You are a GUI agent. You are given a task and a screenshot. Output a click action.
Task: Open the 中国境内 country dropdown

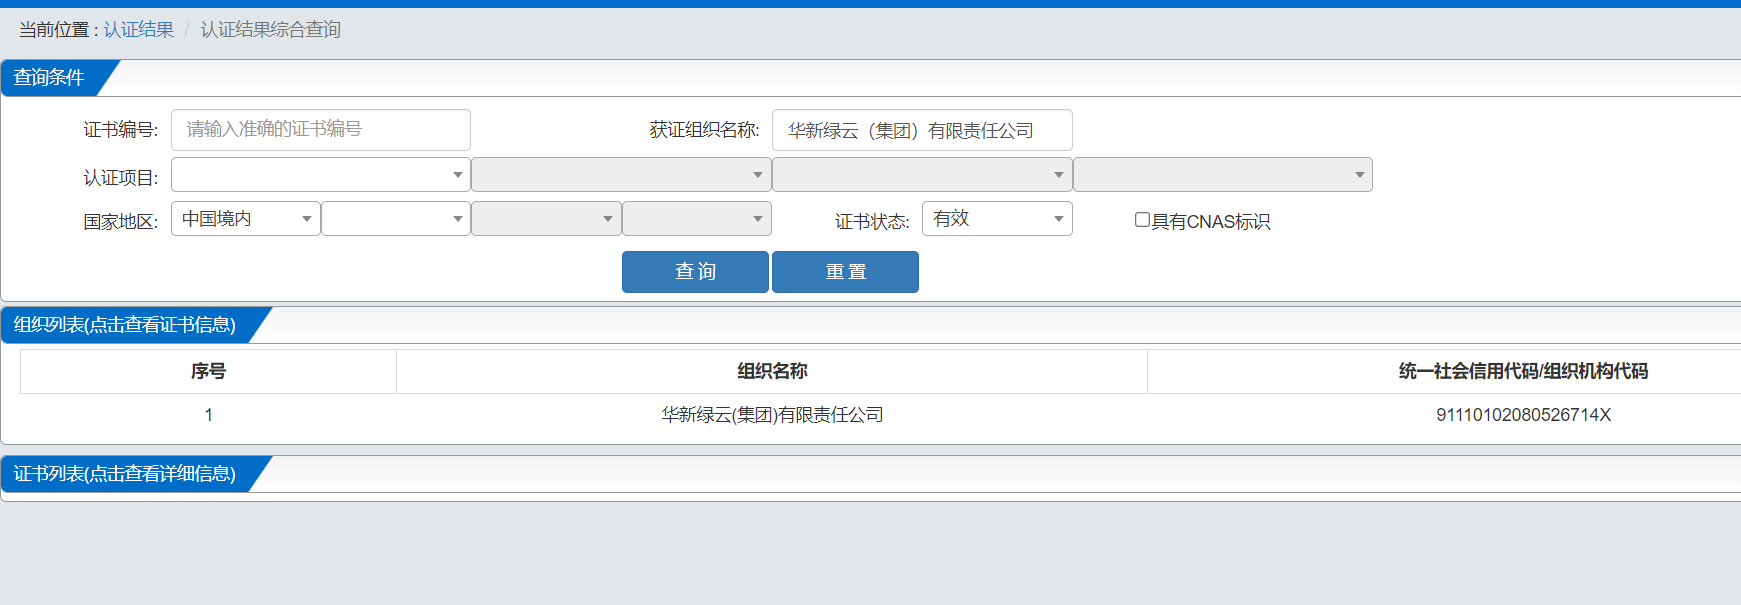tap(246, 219)
